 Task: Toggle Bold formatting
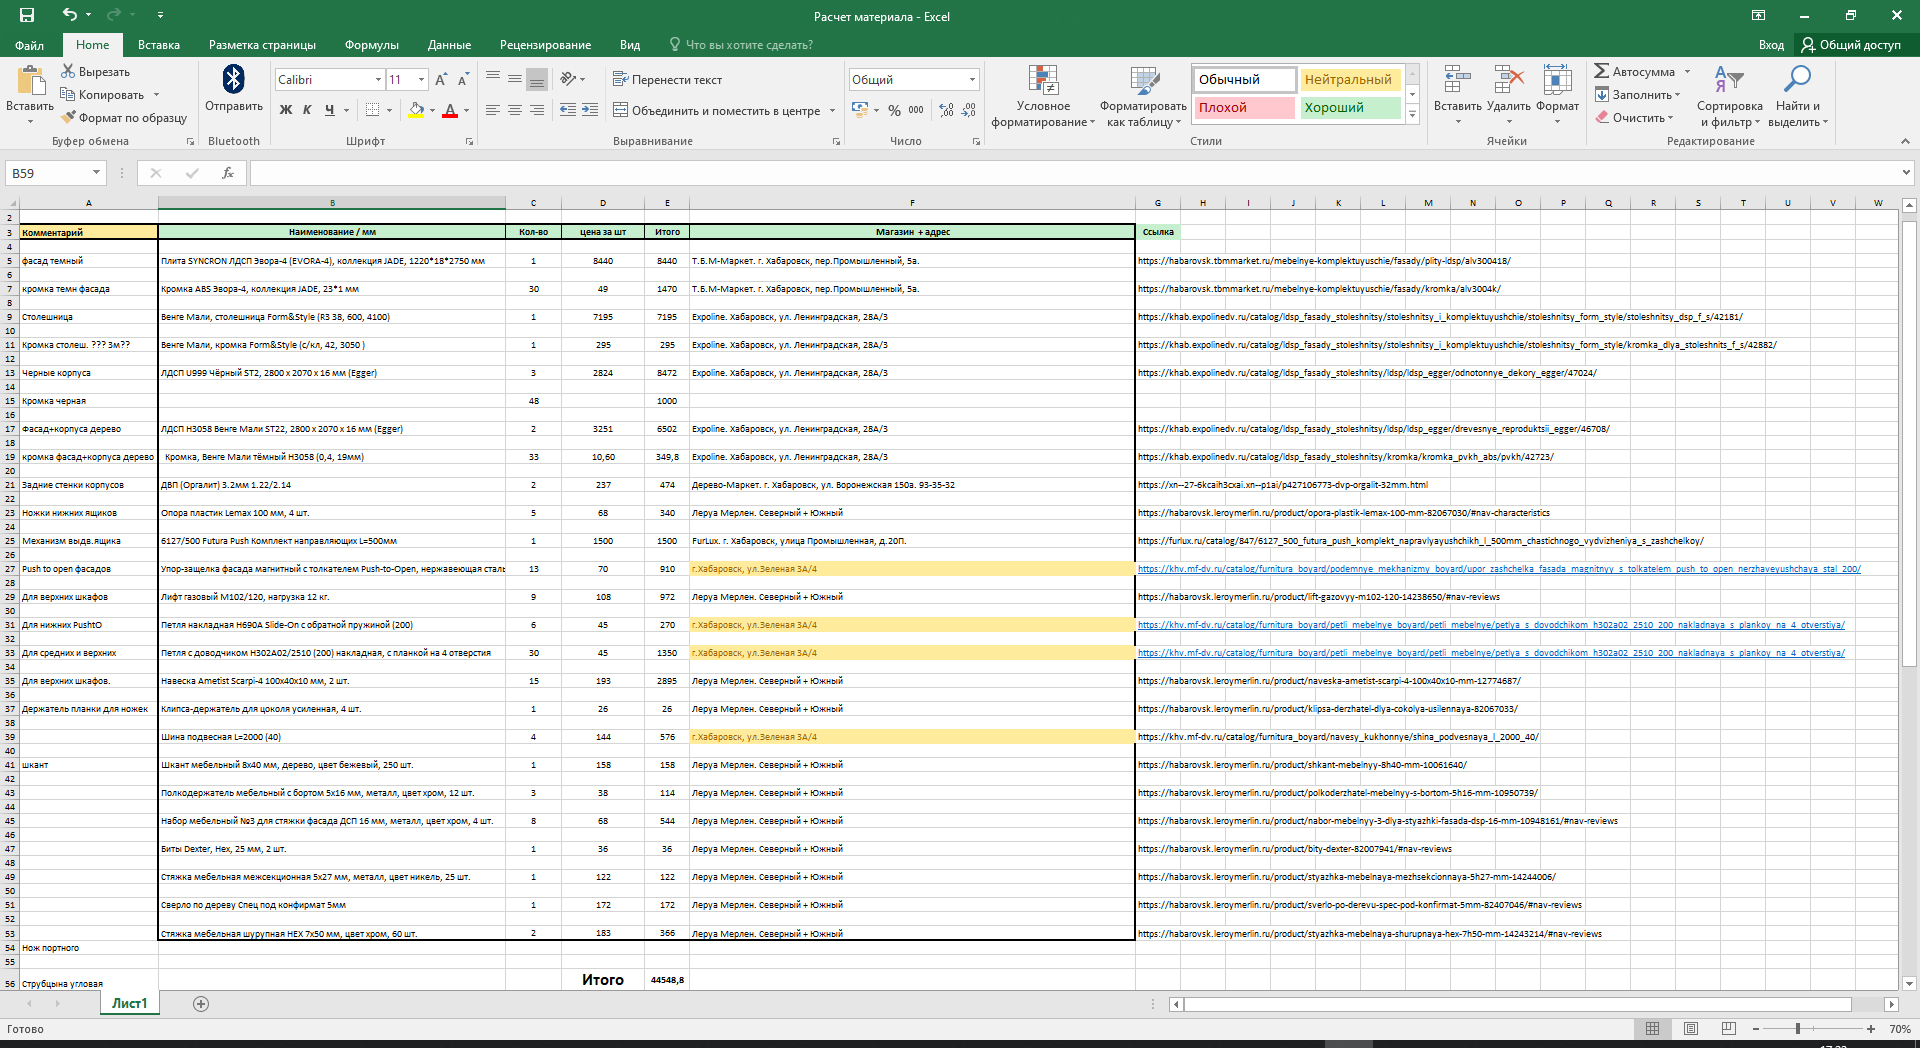coord(286,110)
